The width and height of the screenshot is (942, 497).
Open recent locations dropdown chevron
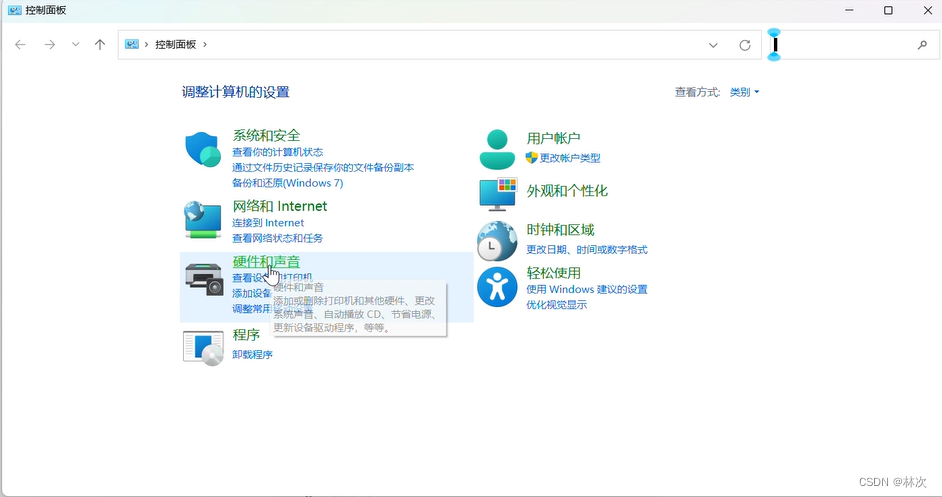pyautogui.click(x=75, y=44)
